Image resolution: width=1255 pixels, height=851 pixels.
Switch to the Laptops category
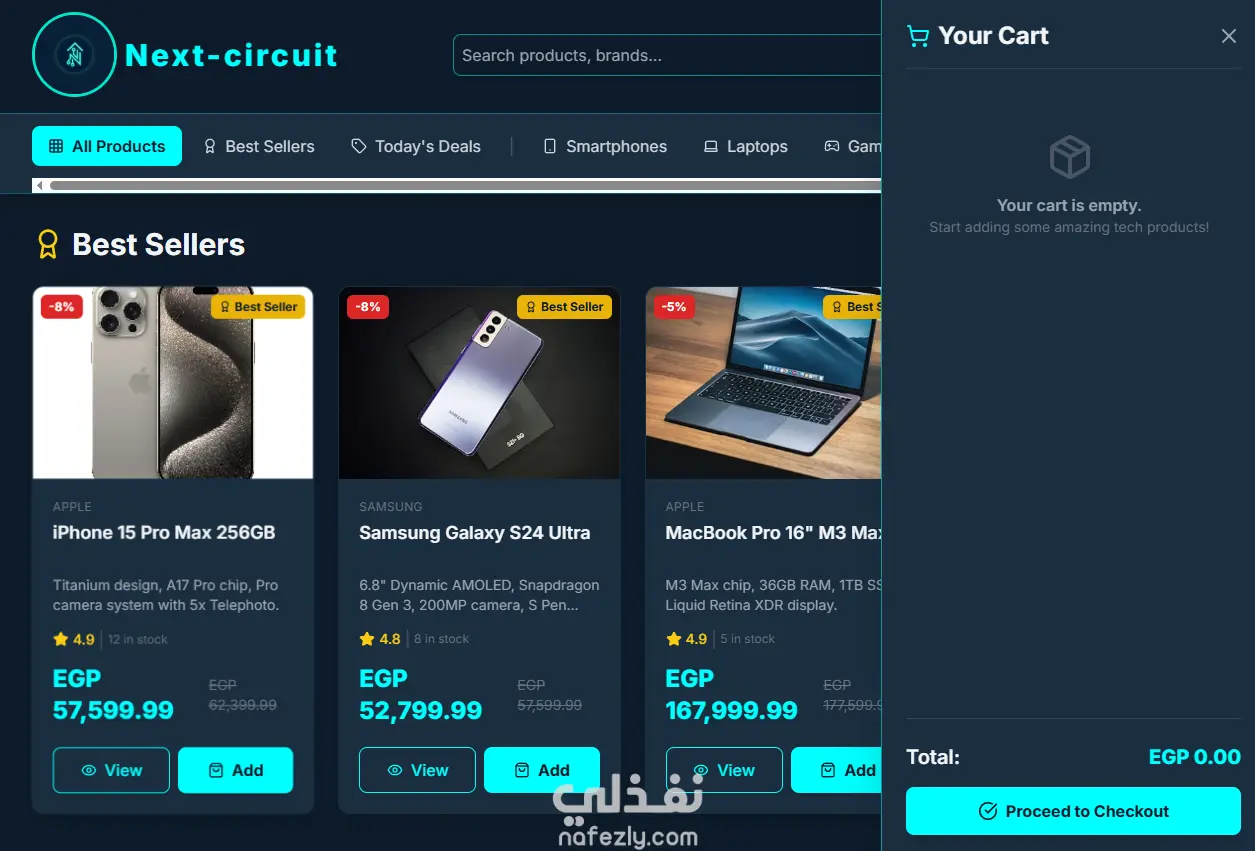point(745,146)
